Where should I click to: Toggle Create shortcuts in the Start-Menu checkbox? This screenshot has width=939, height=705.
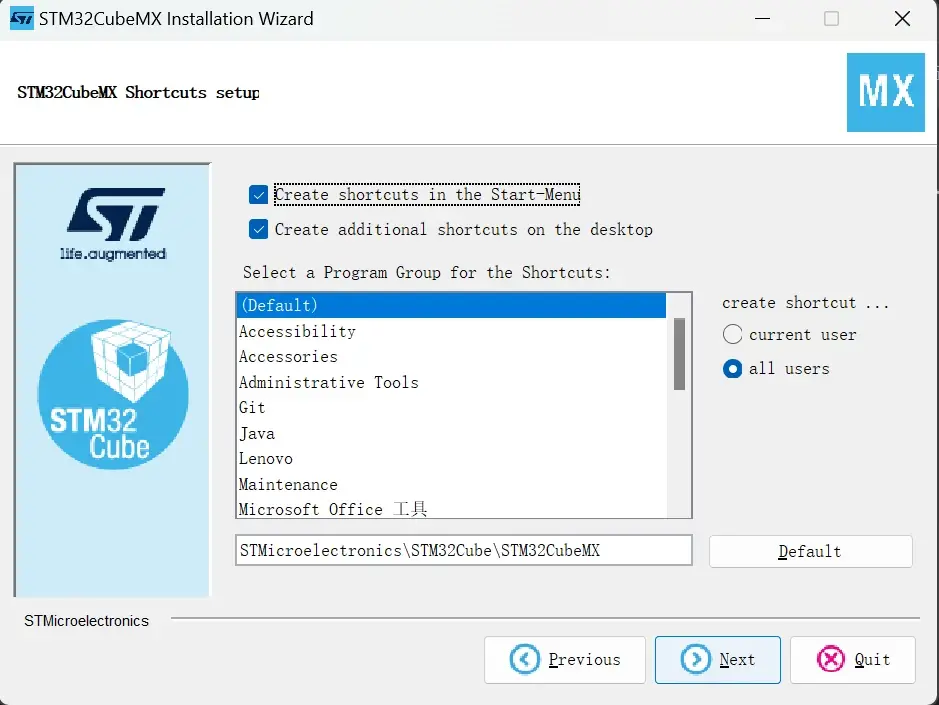point(259,195)
